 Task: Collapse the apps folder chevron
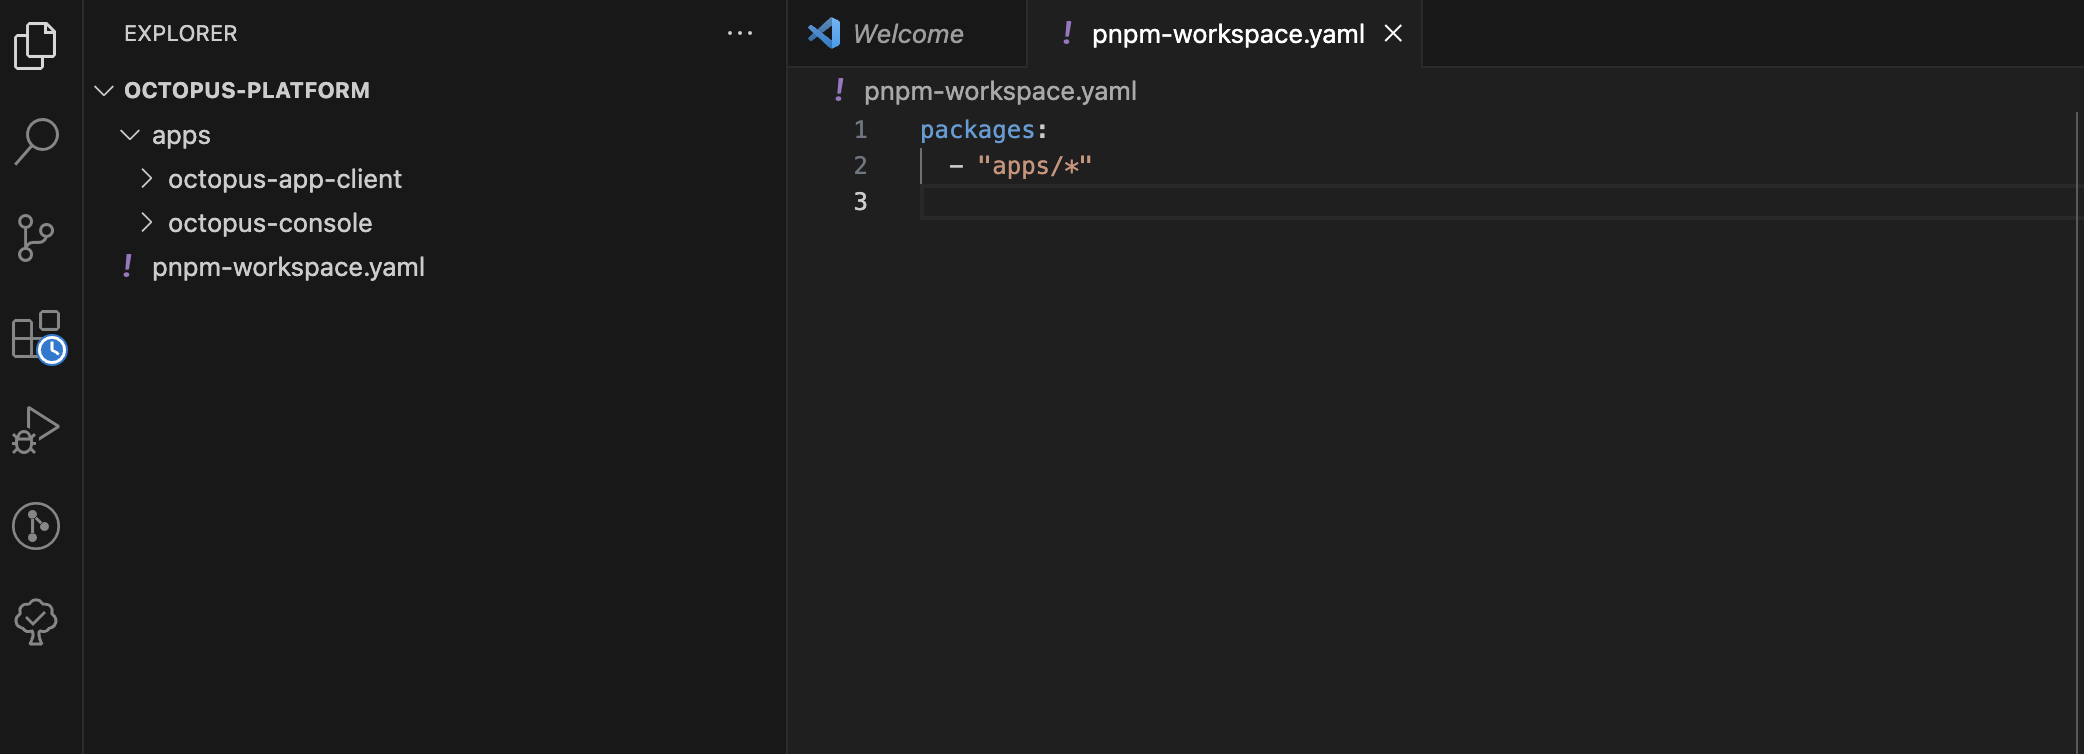coord(130,134)
